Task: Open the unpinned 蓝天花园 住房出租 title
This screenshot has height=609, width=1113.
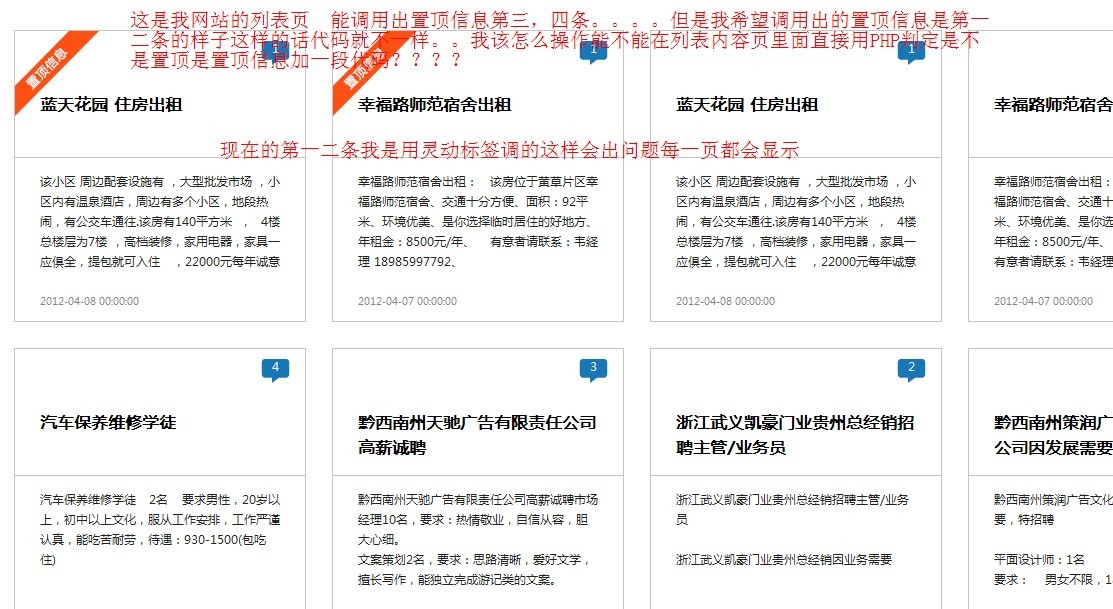Action: (x=747, y=105)
